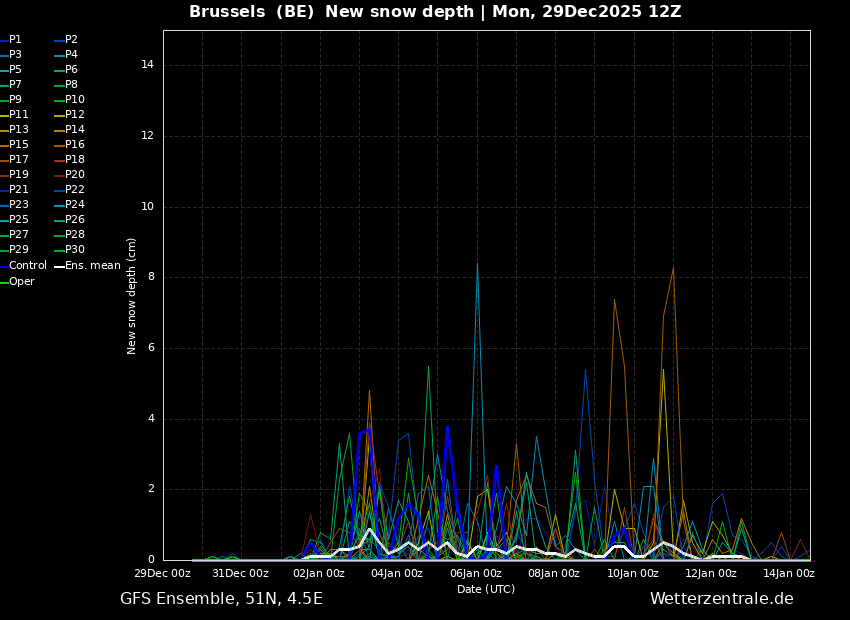850x620 pixels.
Task: Click the P16 legend label
Action: tap(70, 144)
